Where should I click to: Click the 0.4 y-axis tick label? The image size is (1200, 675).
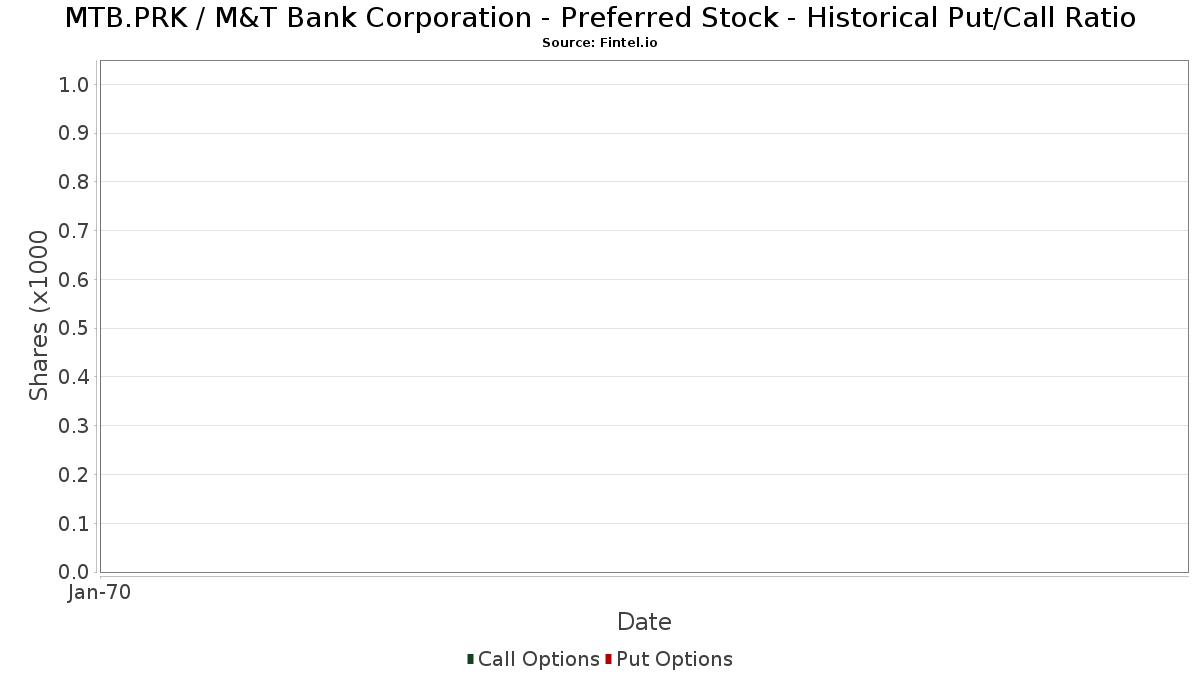click(x=74, y=377)
